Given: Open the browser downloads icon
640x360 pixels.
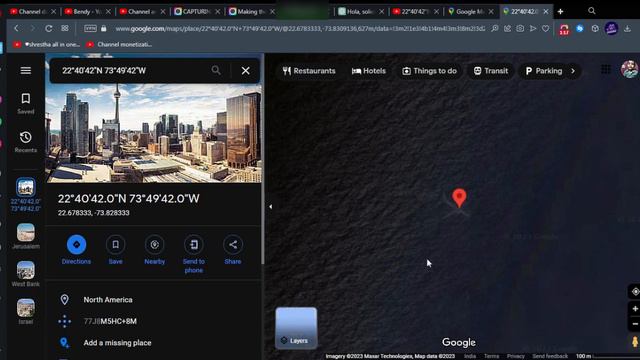Looking at the screenshot, I should (627, 29).
